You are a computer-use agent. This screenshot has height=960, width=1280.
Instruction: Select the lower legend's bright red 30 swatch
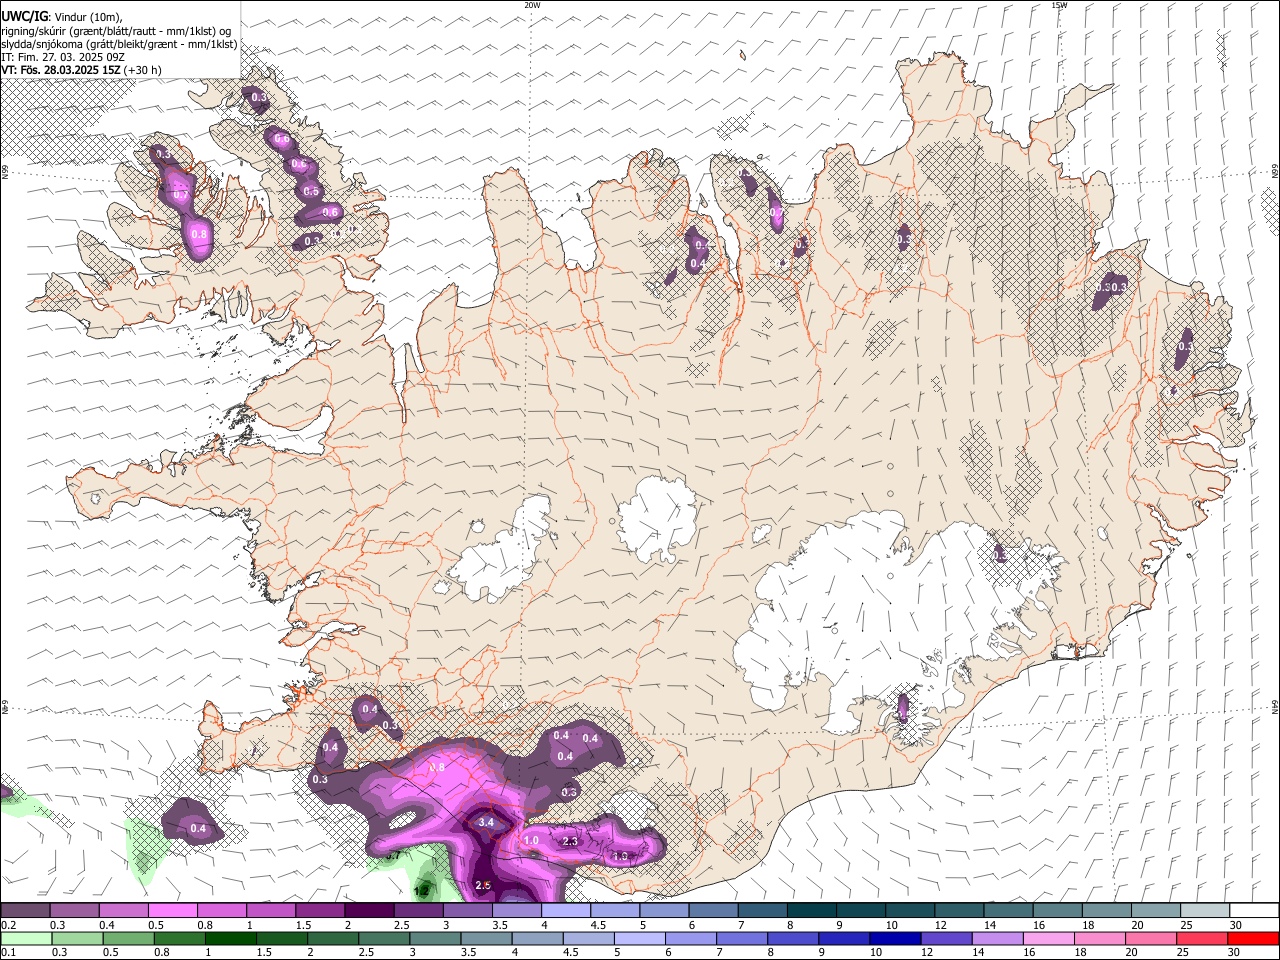[1251, 938]
